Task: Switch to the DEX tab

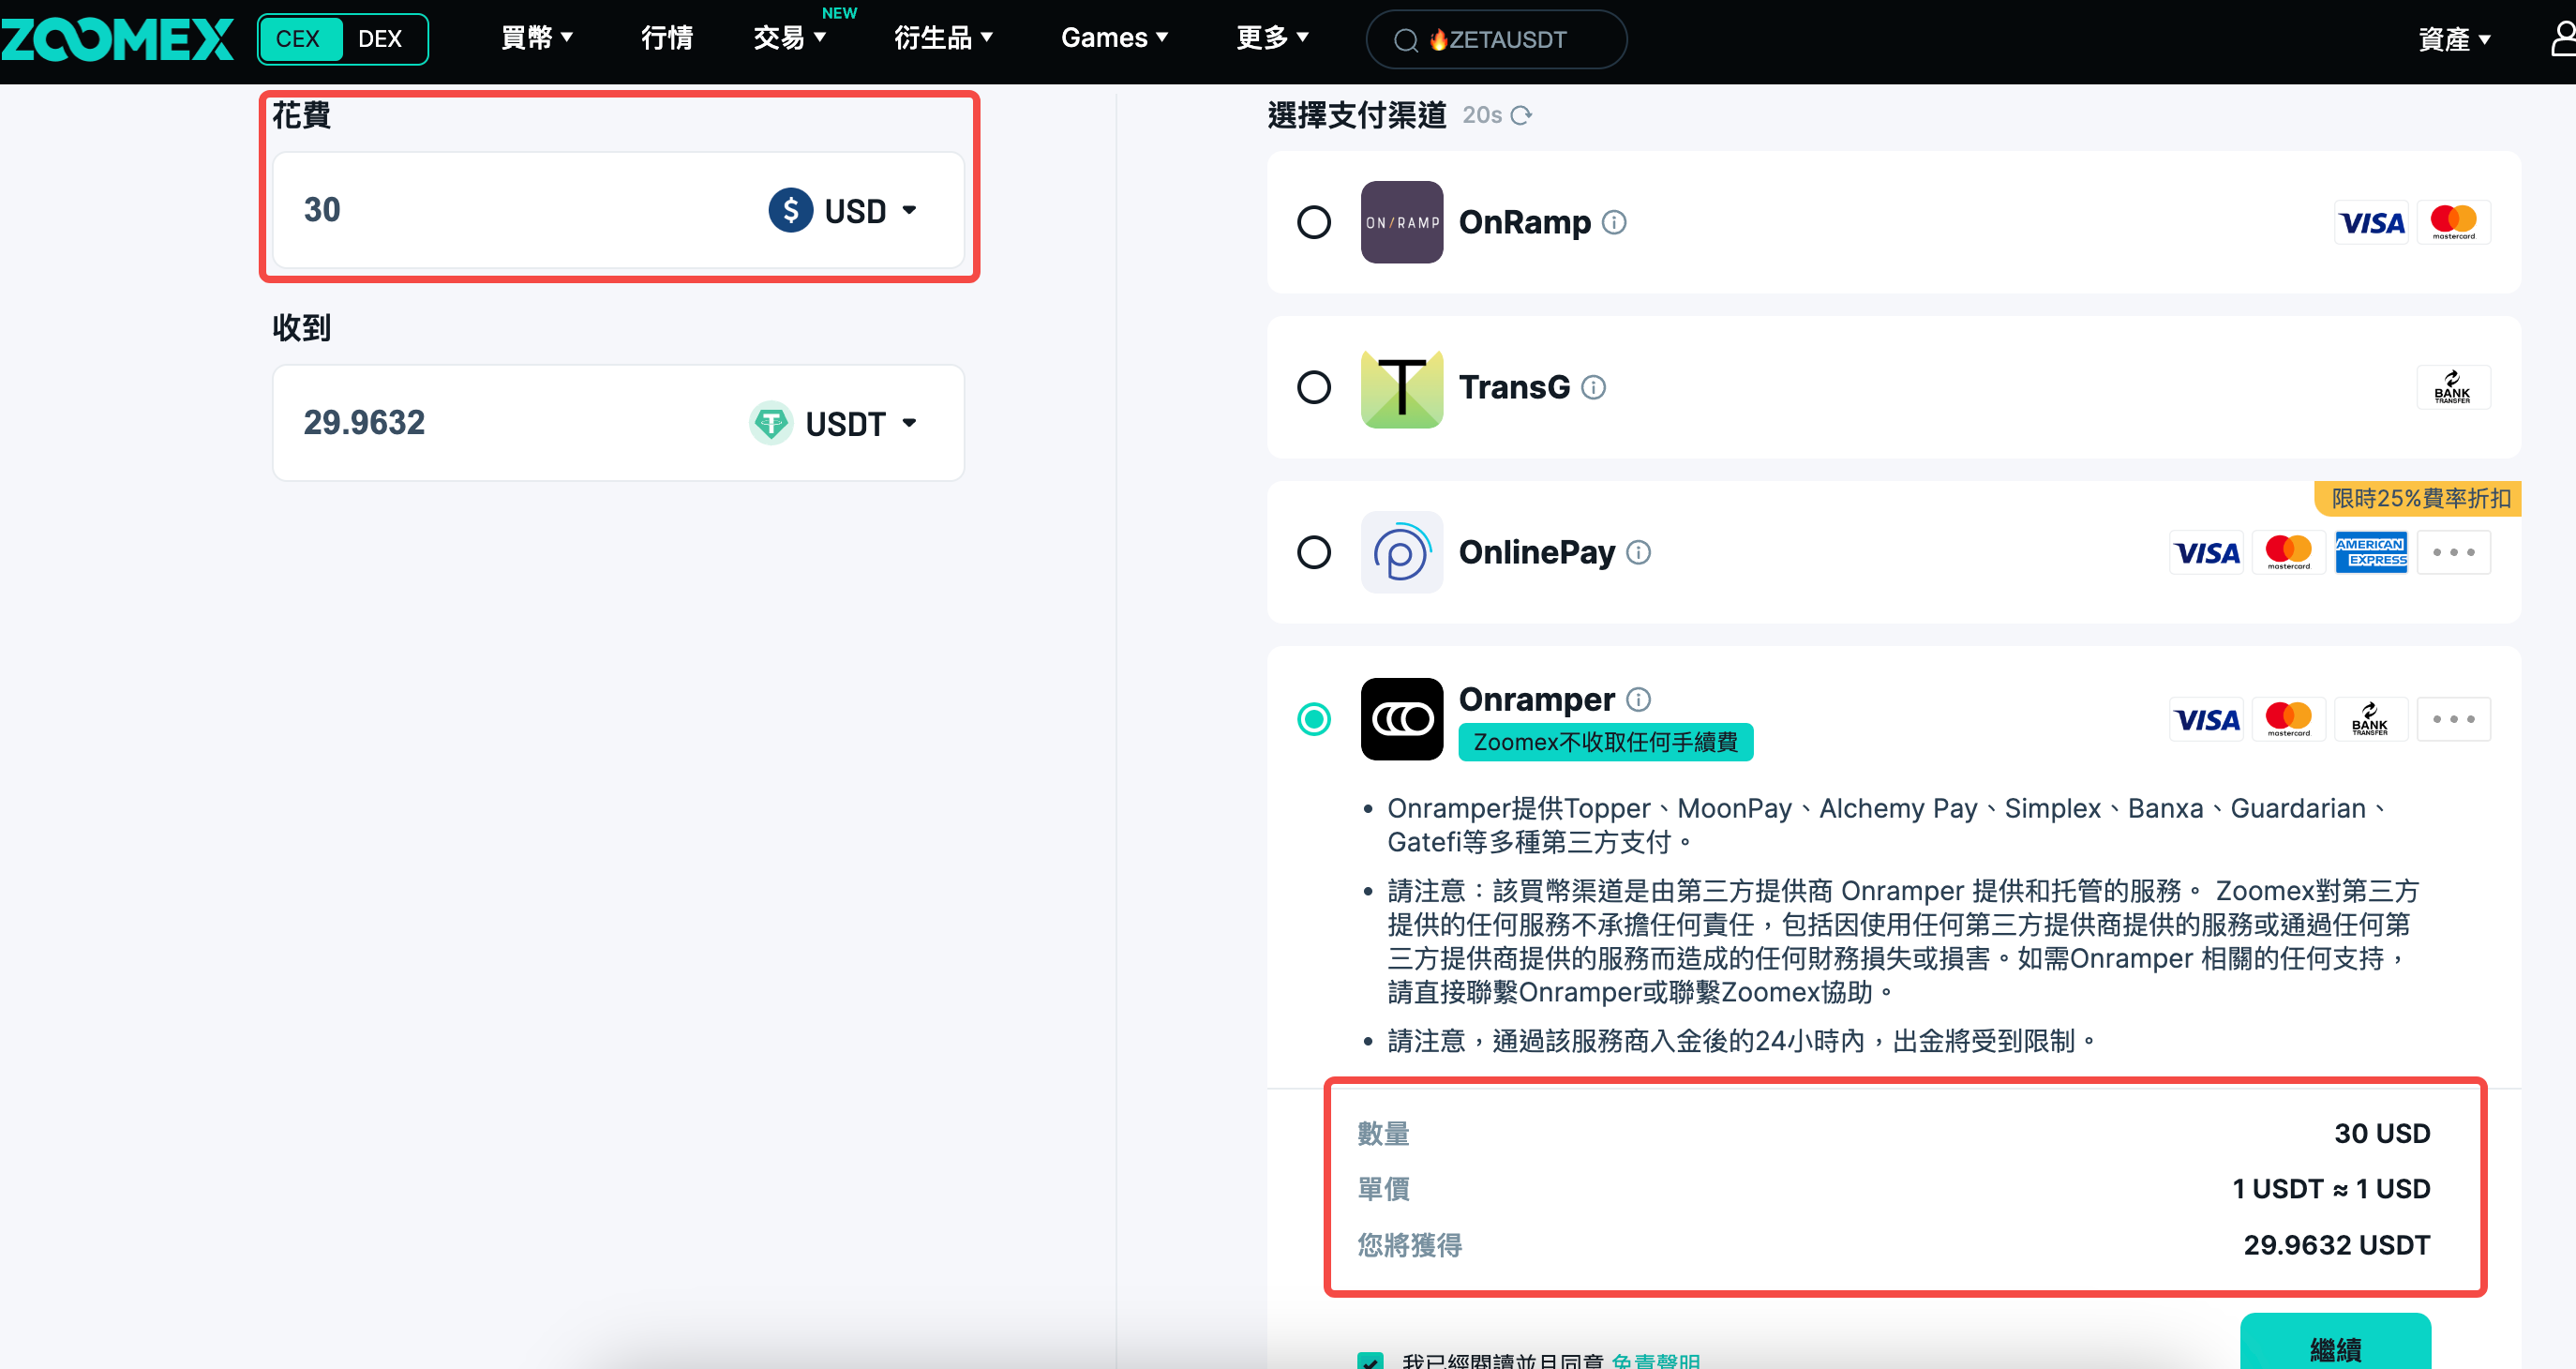Action: 381,39
